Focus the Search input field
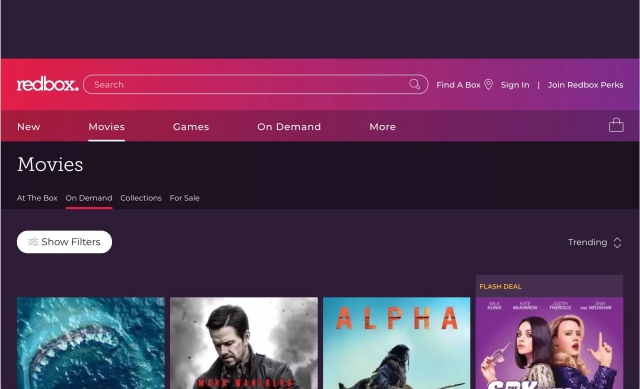The height and width of the screenshot is (389, 640). tap(256, 84)
